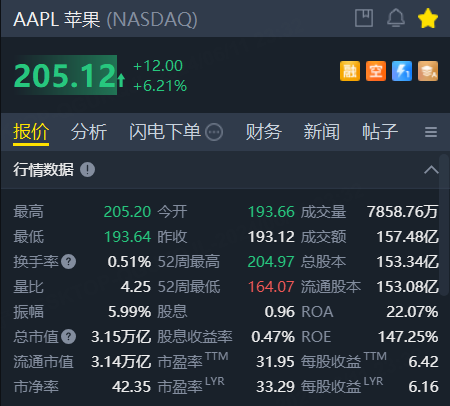450x406 pixels.
Task: Click the 流通股本 value 153.08亿
Action: (407, 287)
